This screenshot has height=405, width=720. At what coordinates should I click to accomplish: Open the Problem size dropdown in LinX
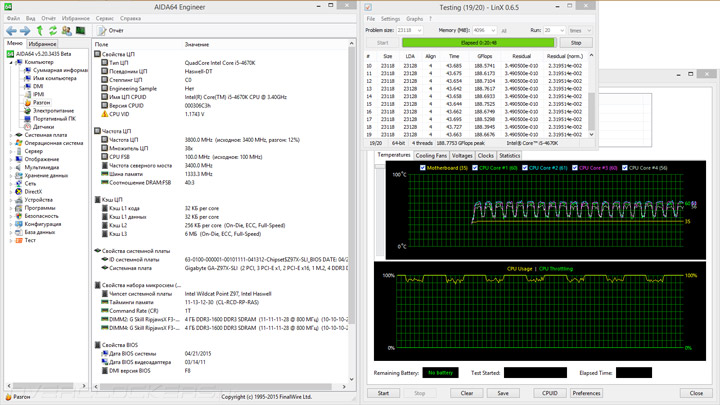tap(419, 31)
